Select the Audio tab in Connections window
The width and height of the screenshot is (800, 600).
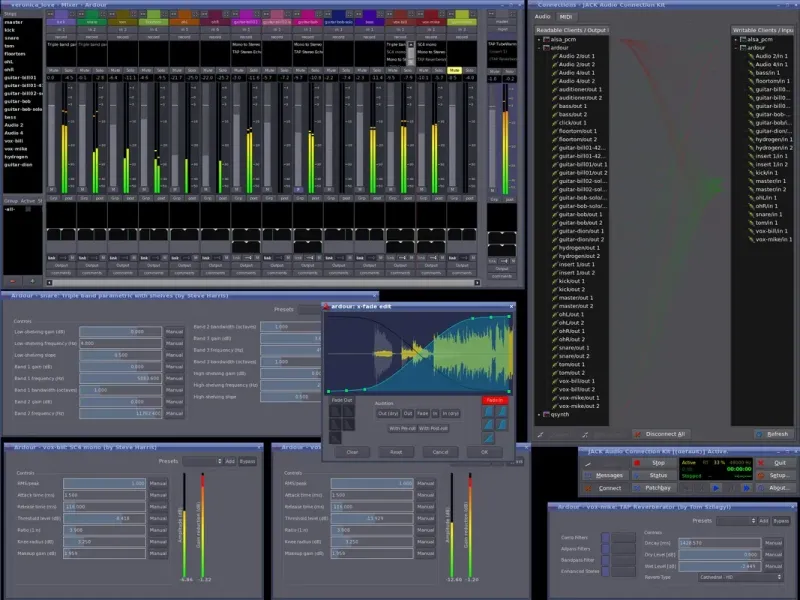pyautogui.click(x=542, y=17)
